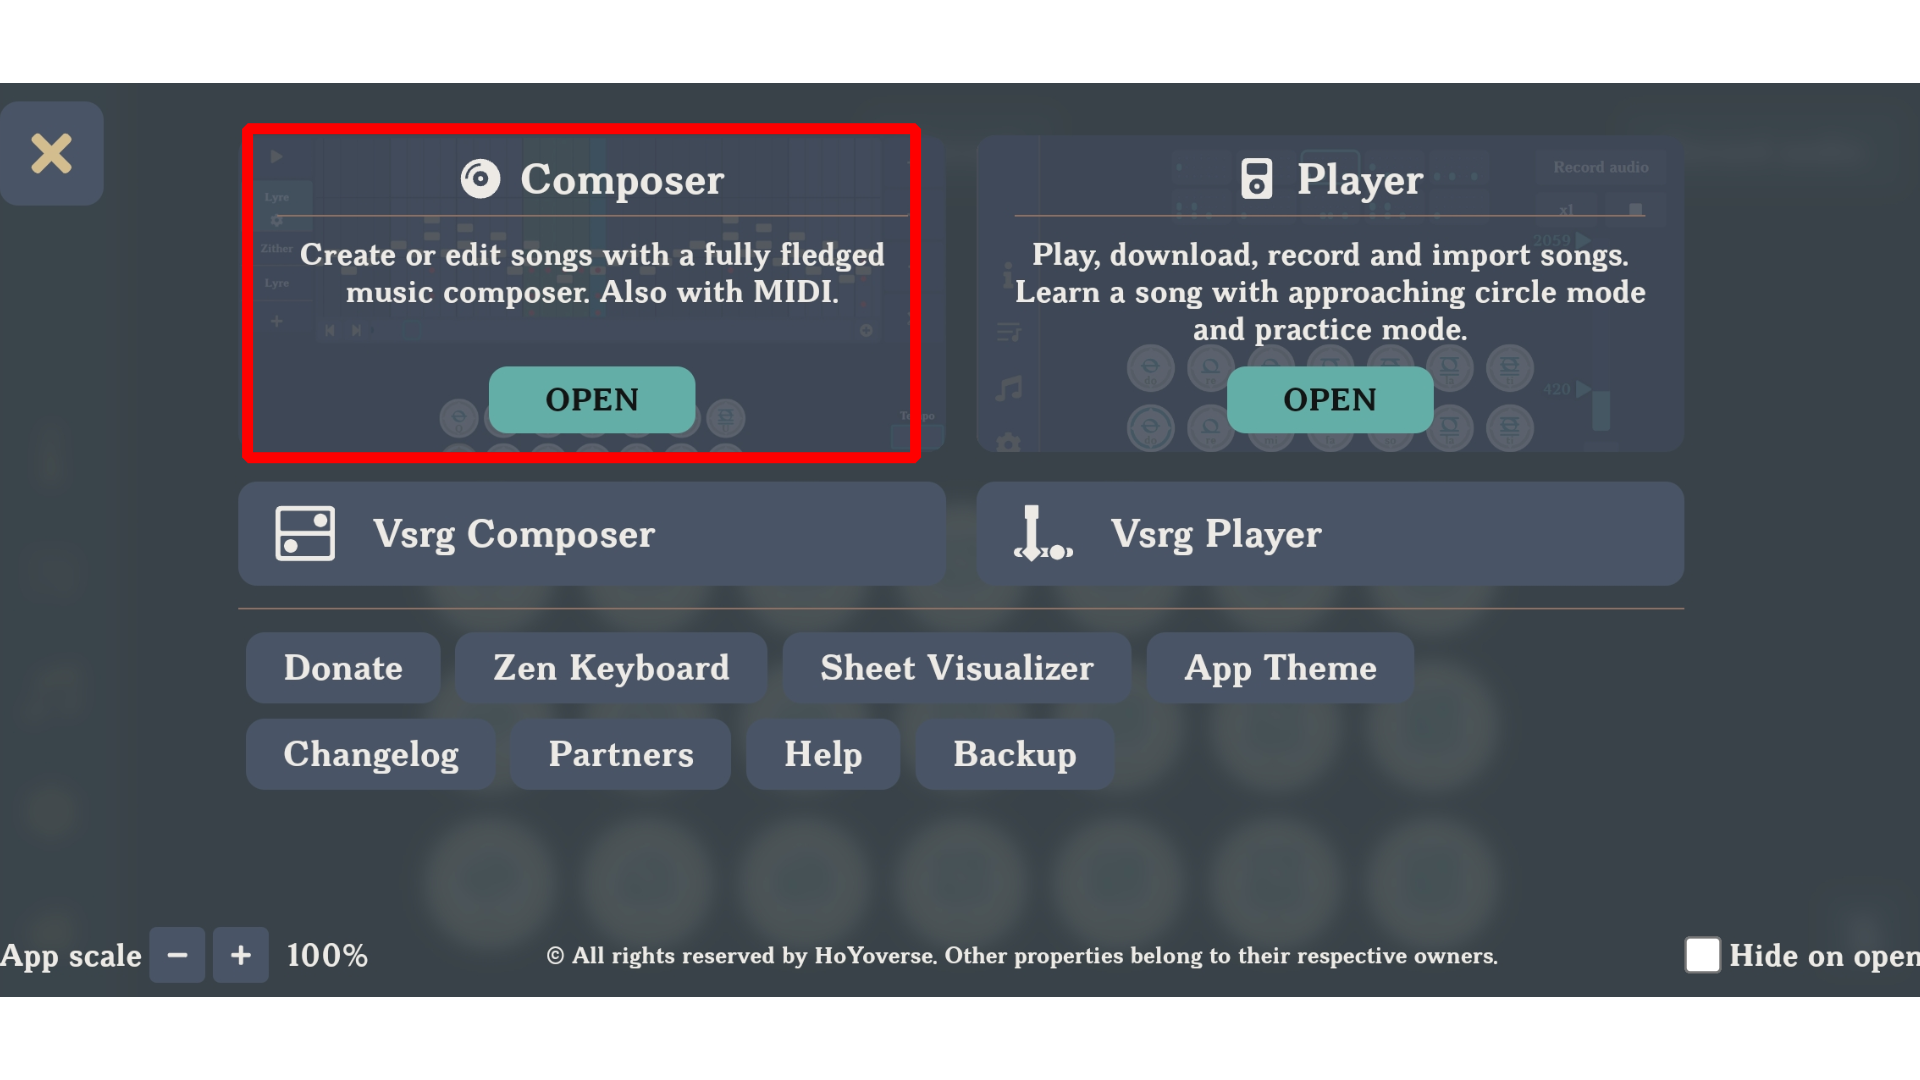The image size is (1920, 1080).
Task: Click OPEN in Composer panel
Action: coord(592,398)
